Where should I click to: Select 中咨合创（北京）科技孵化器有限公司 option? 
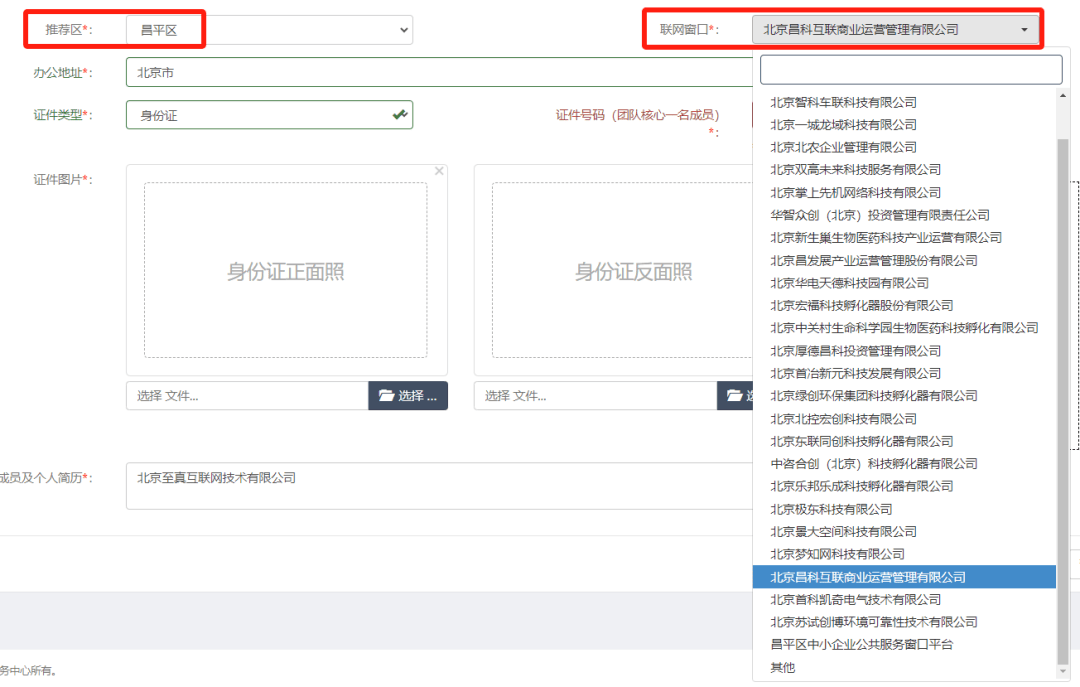pyautogui.click(x=904, y=464)
